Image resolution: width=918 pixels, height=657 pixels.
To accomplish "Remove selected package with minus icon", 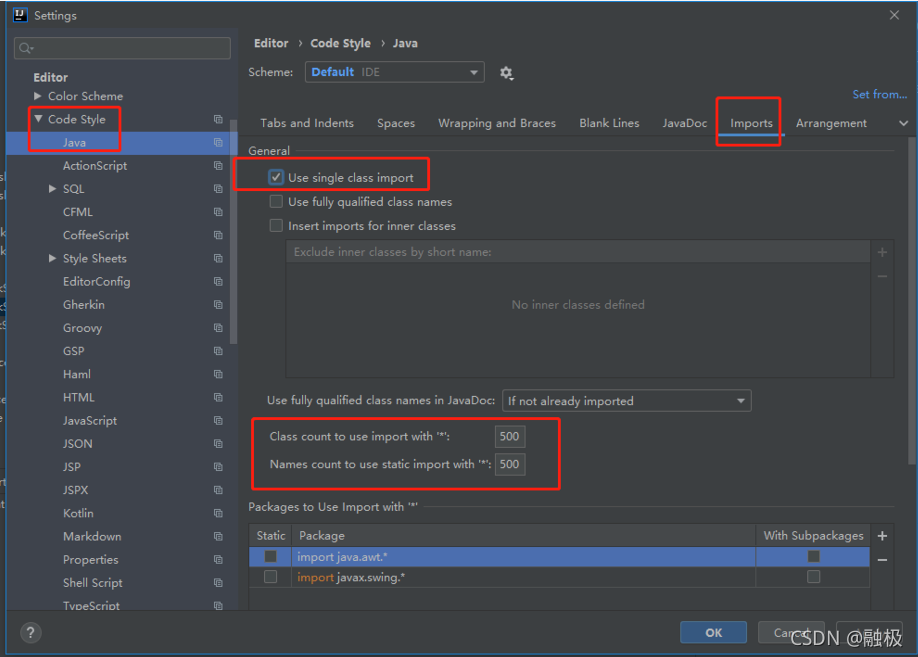I will point(882,560).
